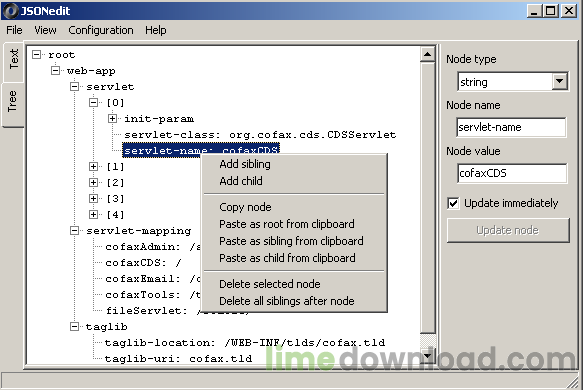The height and width of the screenshot is (390, 583).
Task: Toggle the Update immediately checkbox
Action: [x=453, y=203]
